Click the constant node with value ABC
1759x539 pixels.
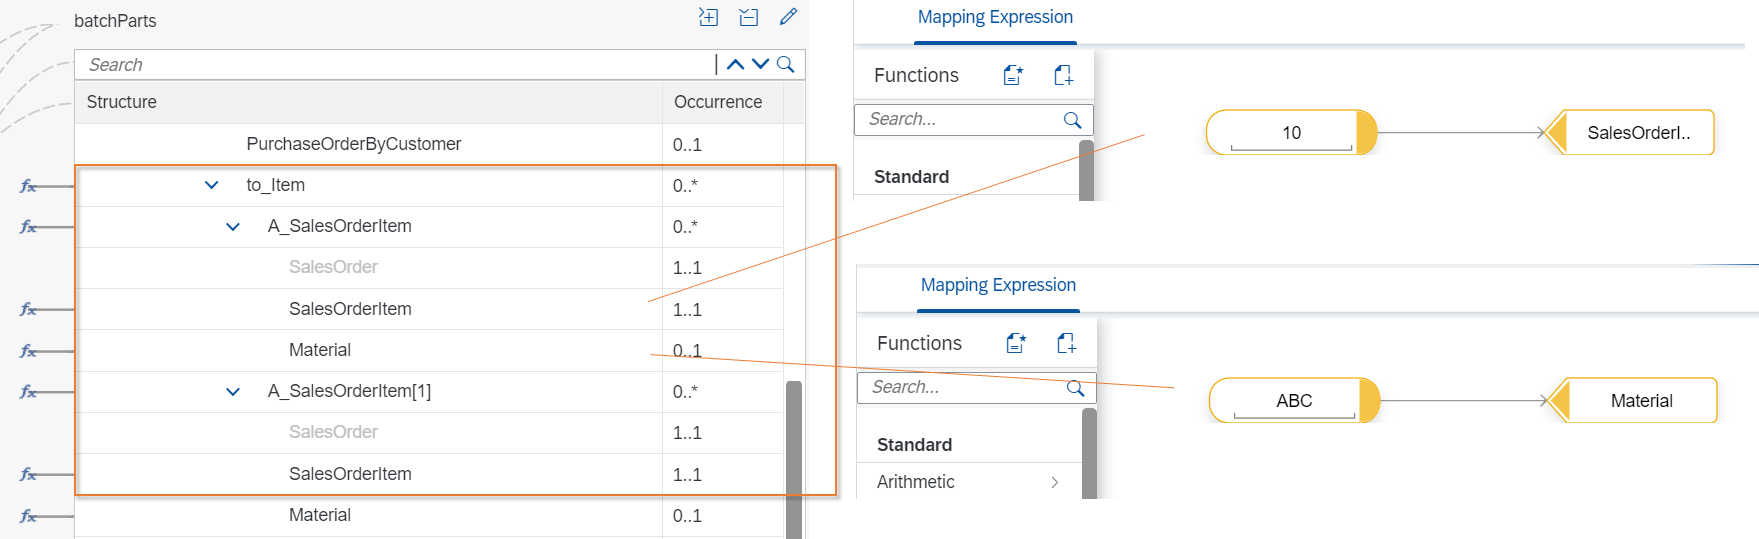tap(1294, 400)
